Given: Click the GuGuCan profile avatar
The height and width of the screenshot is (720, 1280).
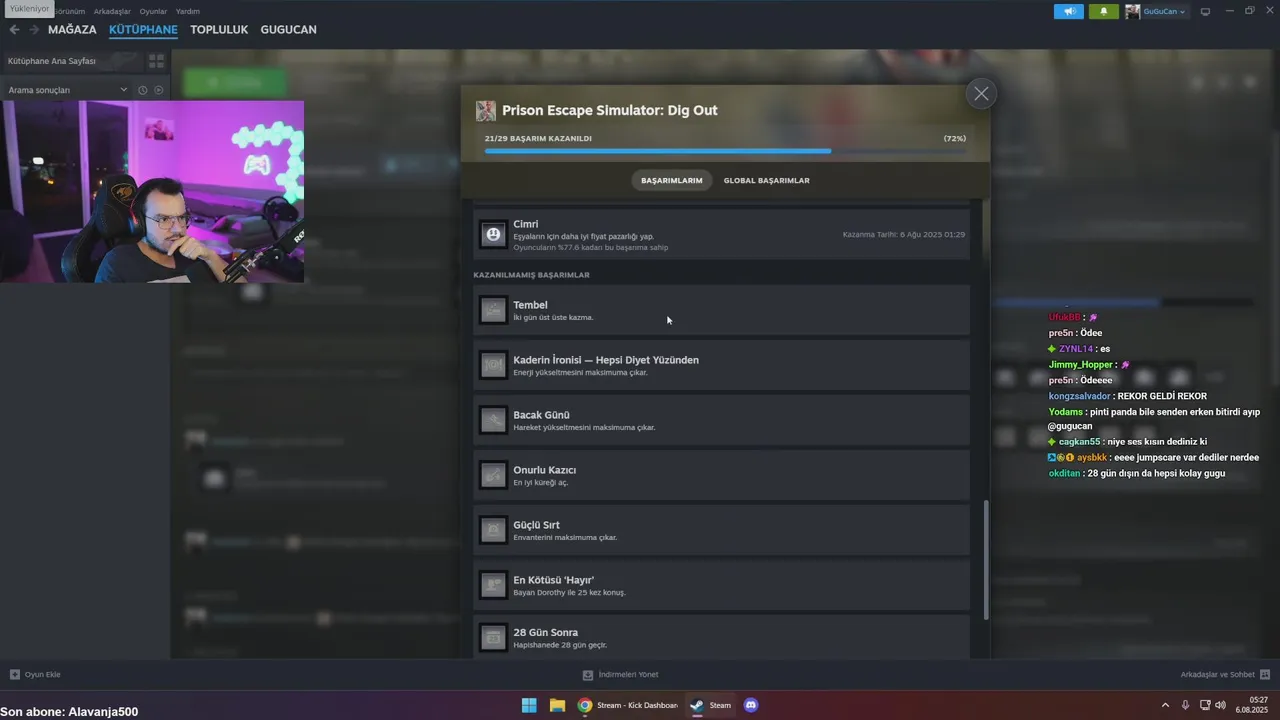Looking at the screenshot, I should click(1132, 12).
